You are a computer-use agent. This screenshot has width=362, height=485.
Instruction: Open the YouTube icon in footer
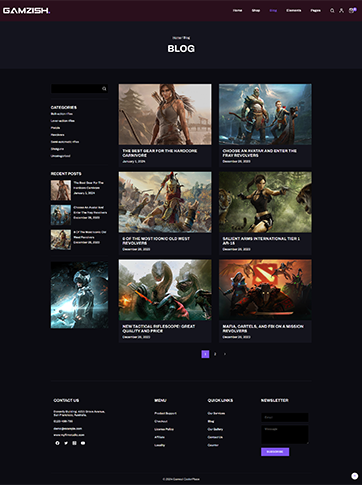pos(83,443)
